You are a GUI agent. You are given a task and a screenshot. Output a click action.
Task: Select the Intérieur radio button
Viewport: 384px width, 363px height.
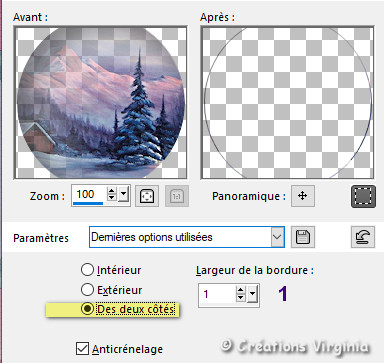[x=87, y=269]
